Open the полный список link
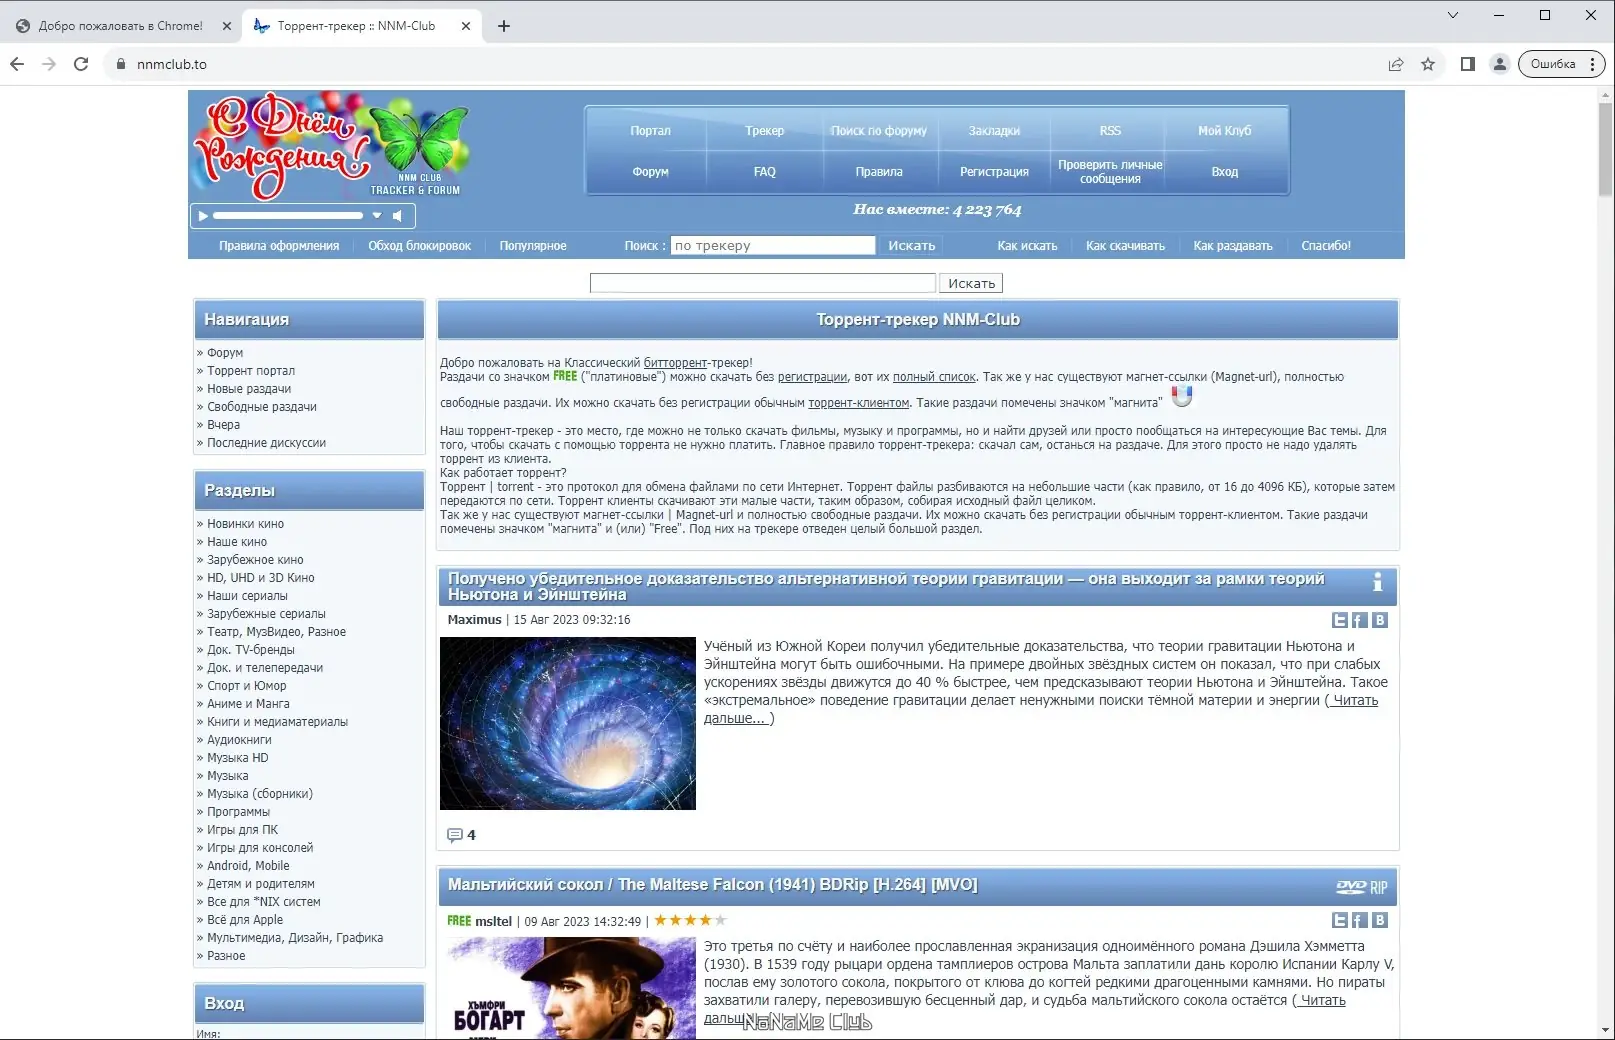The width and height of the screenshot is (1615, 1040). pos(934,377)
